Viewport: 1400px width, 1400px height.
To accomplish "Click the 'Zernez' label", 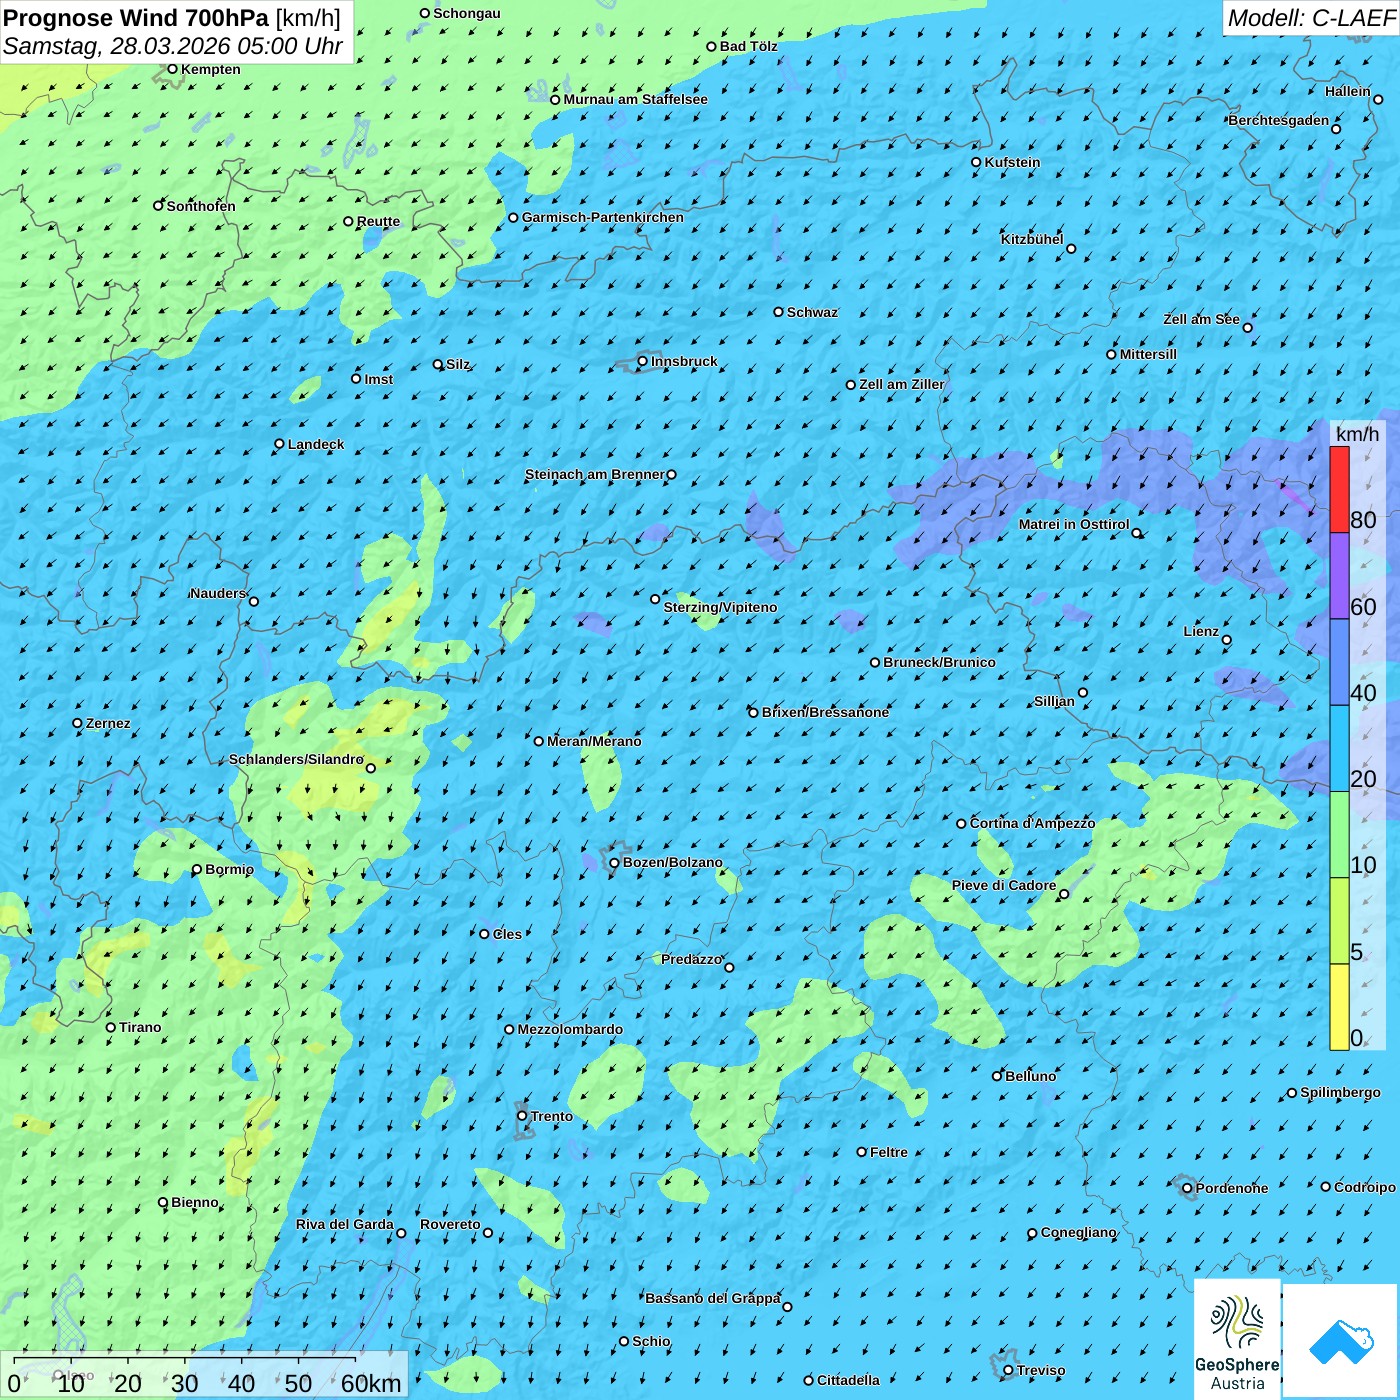I will [x=108, y=723].
